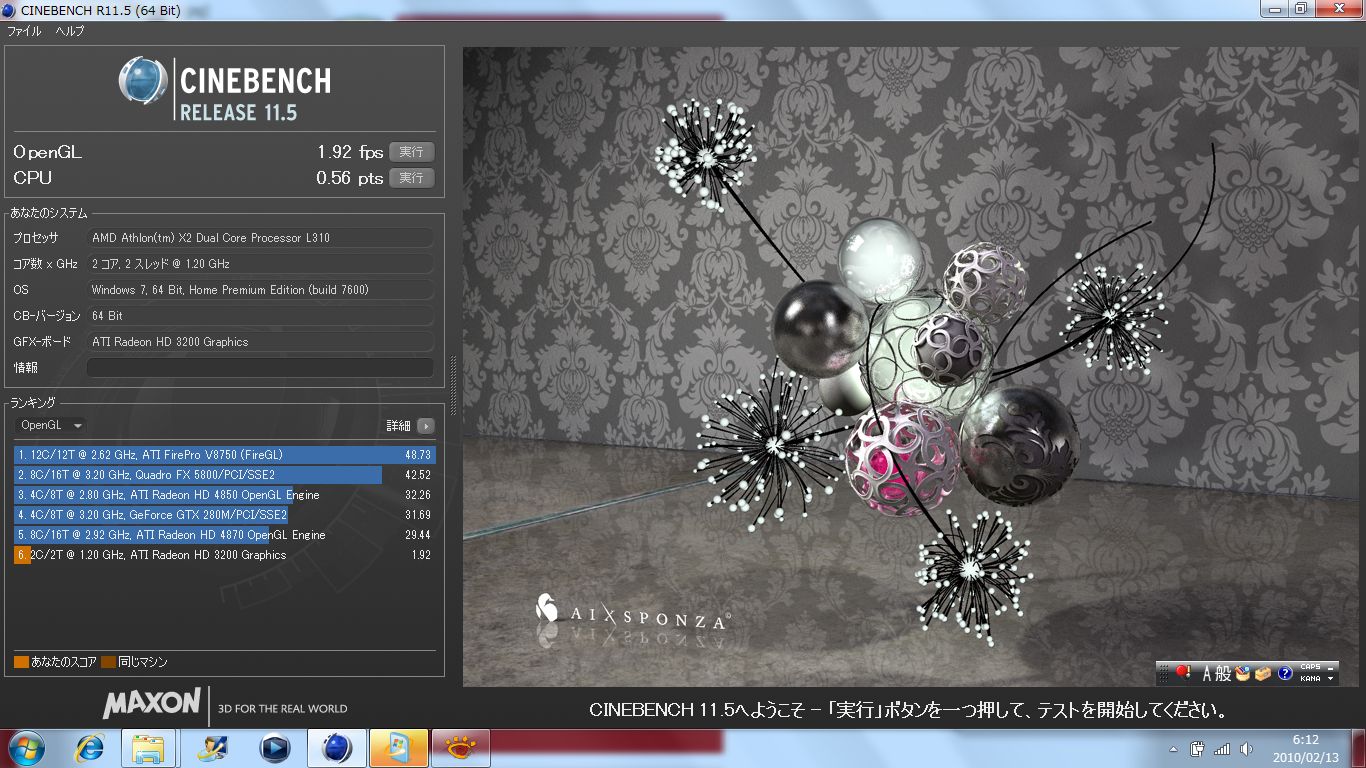
Task: Click the CINEBENCH title bar application icon
Action: click(10, 10)
